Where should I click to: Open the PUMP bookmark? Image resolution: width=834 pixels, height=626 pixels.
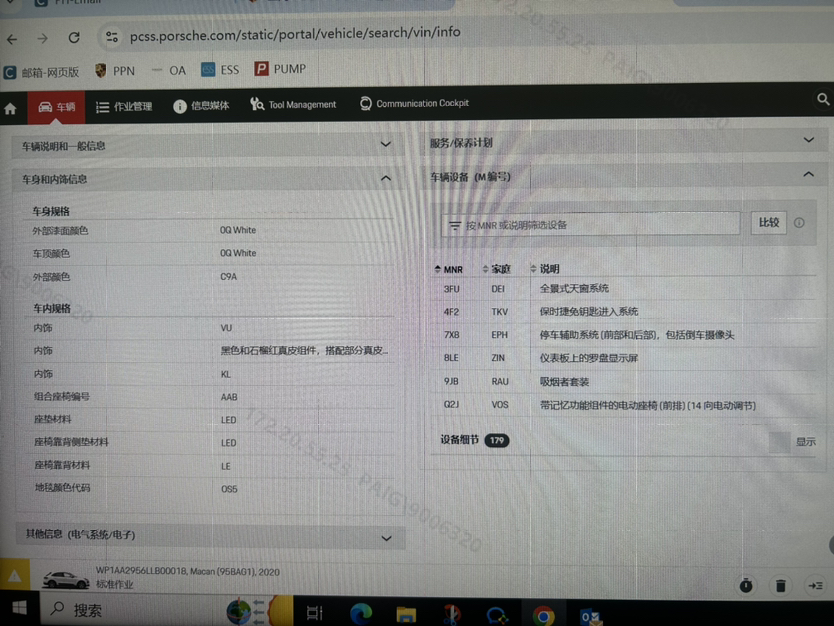pos(280,69)
